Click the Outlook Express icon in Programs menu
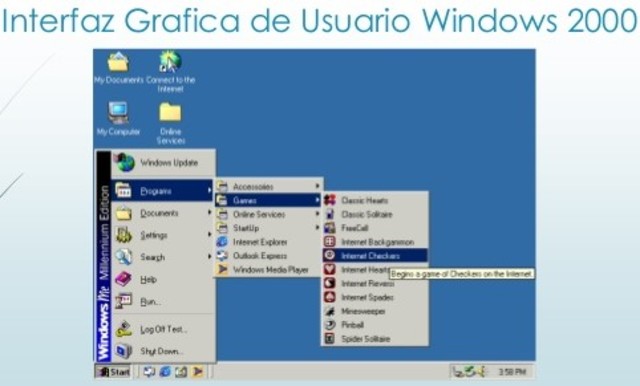Screen dimensions: 640x386 pyautogui.click(x=222, y=255)
